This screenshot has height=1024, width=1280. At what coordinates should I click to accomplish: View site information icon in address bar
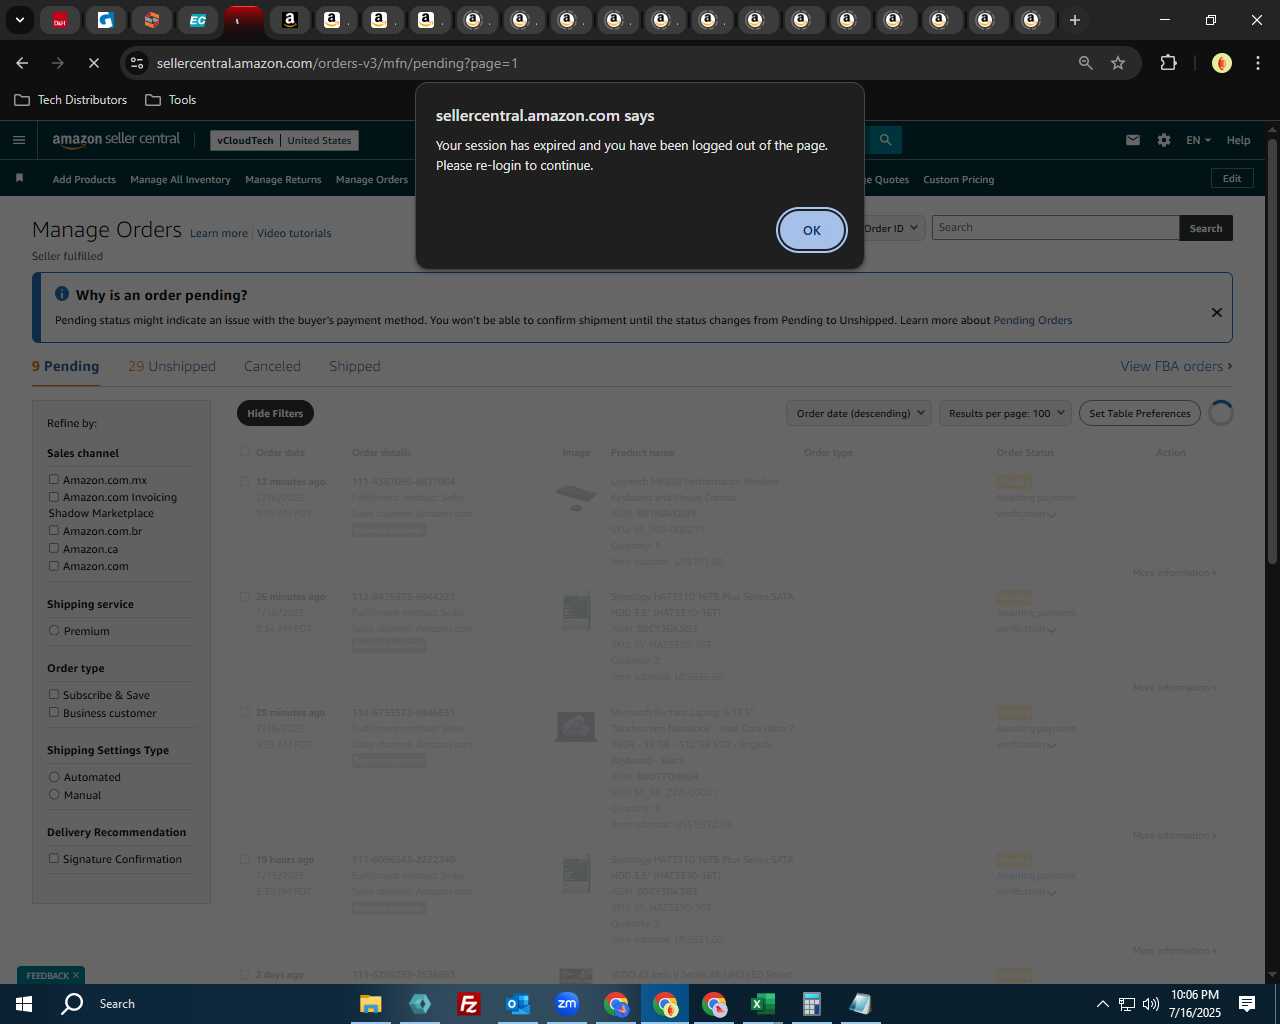tap(137, 63)
